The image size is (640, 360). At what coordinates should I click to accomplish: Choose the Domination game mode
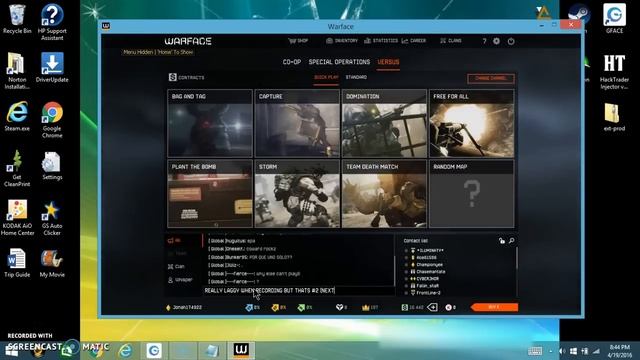click(384, 124)
